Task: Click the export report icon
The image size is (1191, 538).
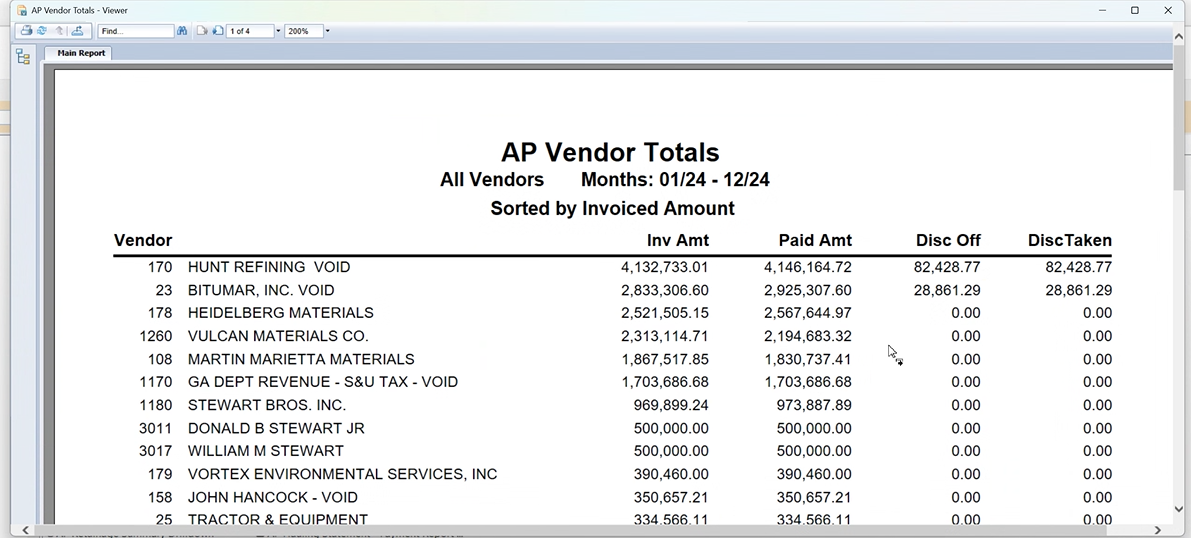Action: pos(77,31)
